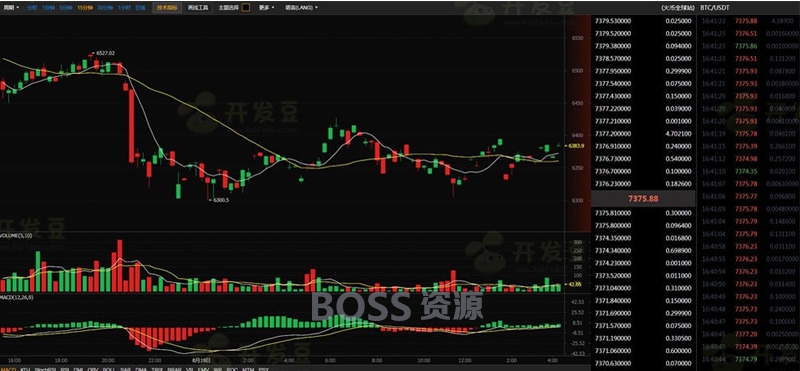Select bid price 7375.810000 row
The height and width of the screenshot is (371, 800).
coord(643,213)
